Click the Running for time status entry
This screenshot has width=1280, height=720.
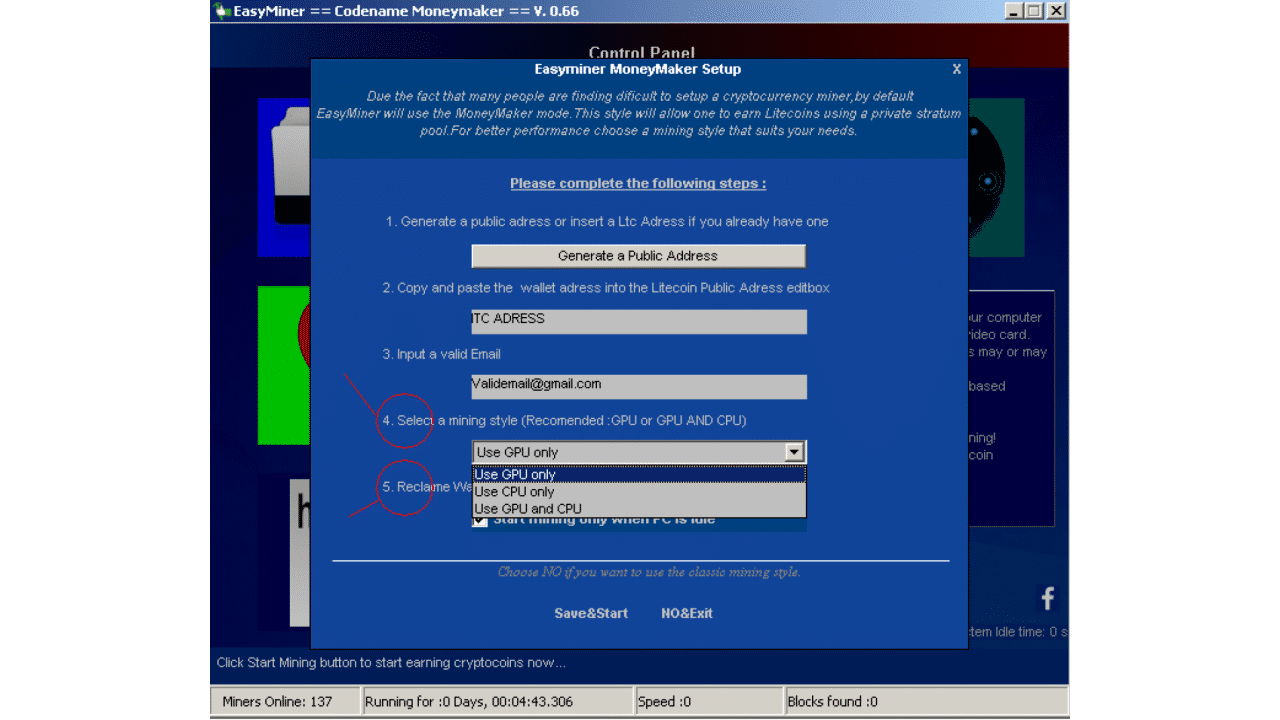point(497,701)
